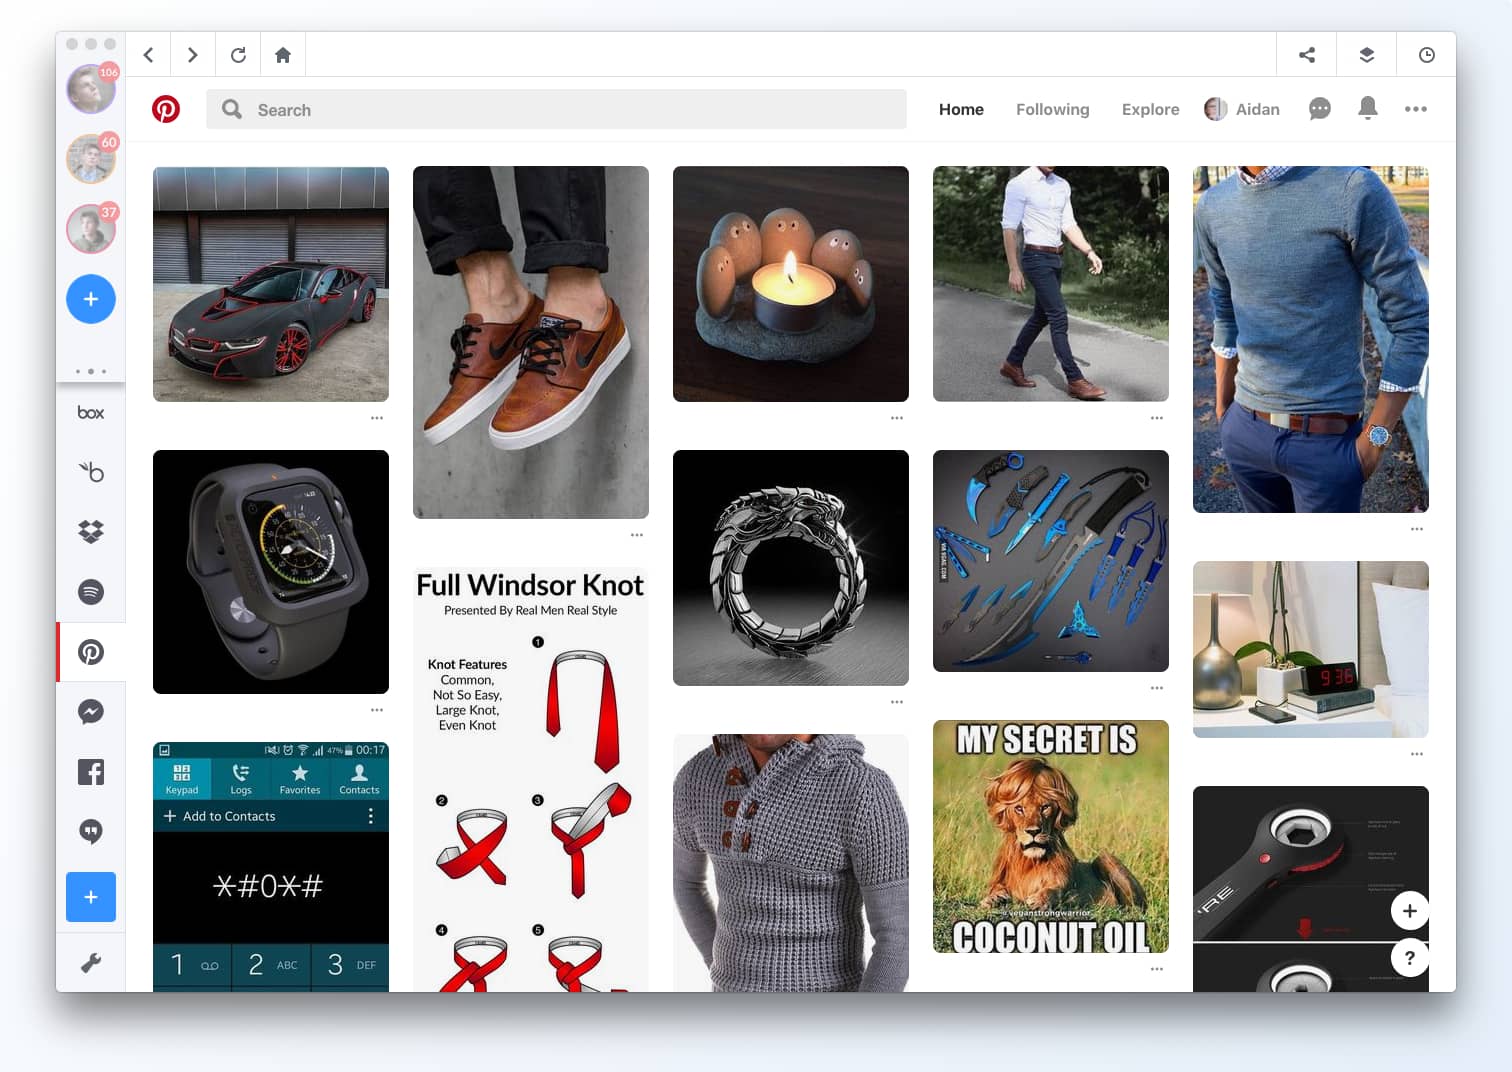Click the Pinterest logo
The image size is (1512, 1072).
click(x=166, y=109)
